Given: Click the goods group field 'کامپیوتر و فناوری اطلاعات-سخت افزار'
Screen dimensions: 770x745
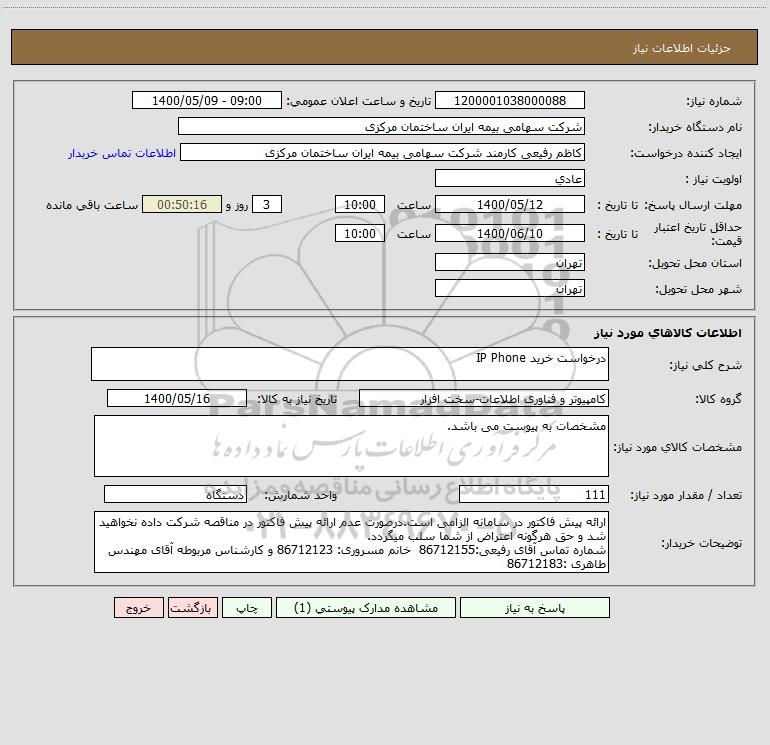Looking at the screenshot, I should 484,398.
